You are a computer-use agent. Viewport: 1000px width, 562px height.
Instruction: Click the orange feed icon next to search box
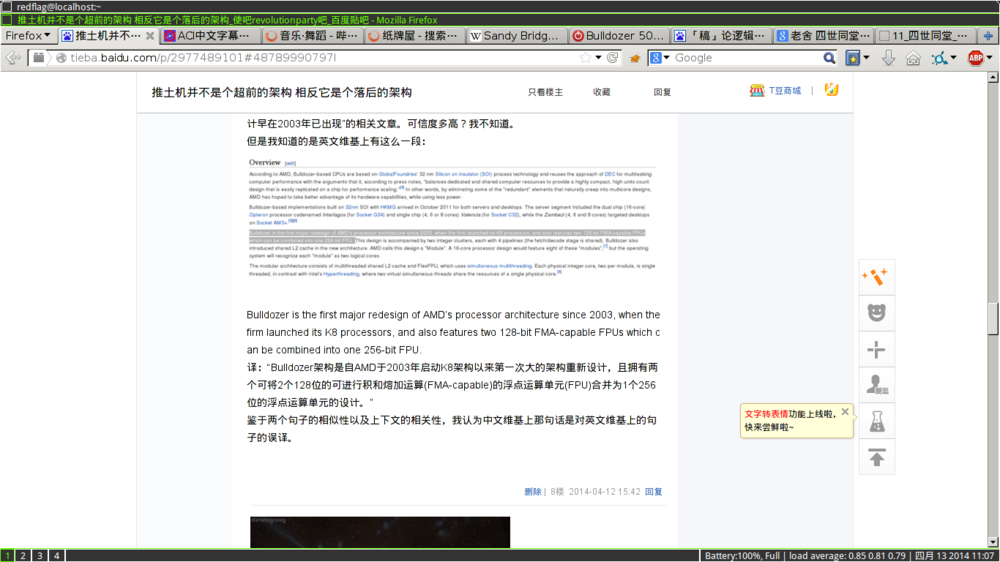pos(635,58)
